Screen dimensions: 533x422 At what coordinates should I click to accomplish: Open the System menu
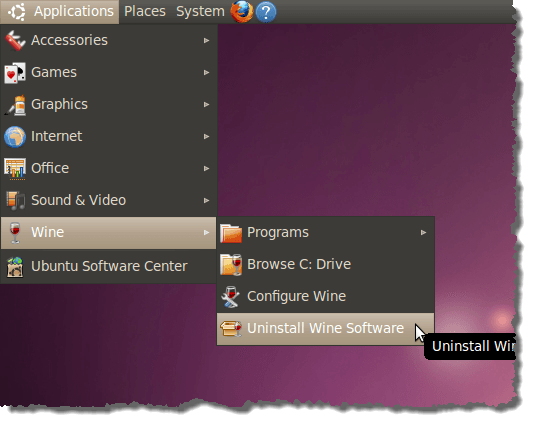[200, 12]
